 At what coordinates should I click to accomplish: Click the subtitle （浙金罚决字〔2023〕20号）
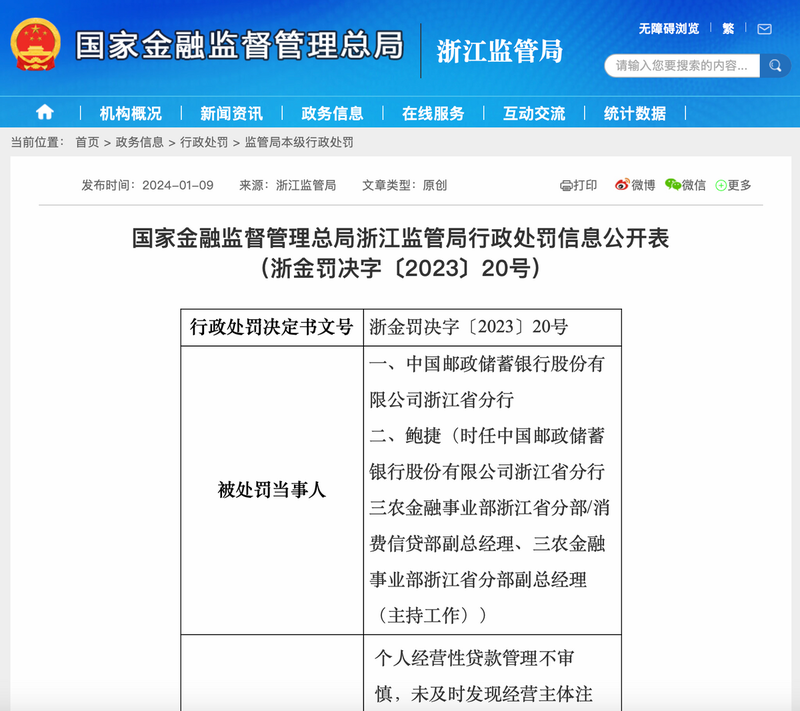pos(401,268)
